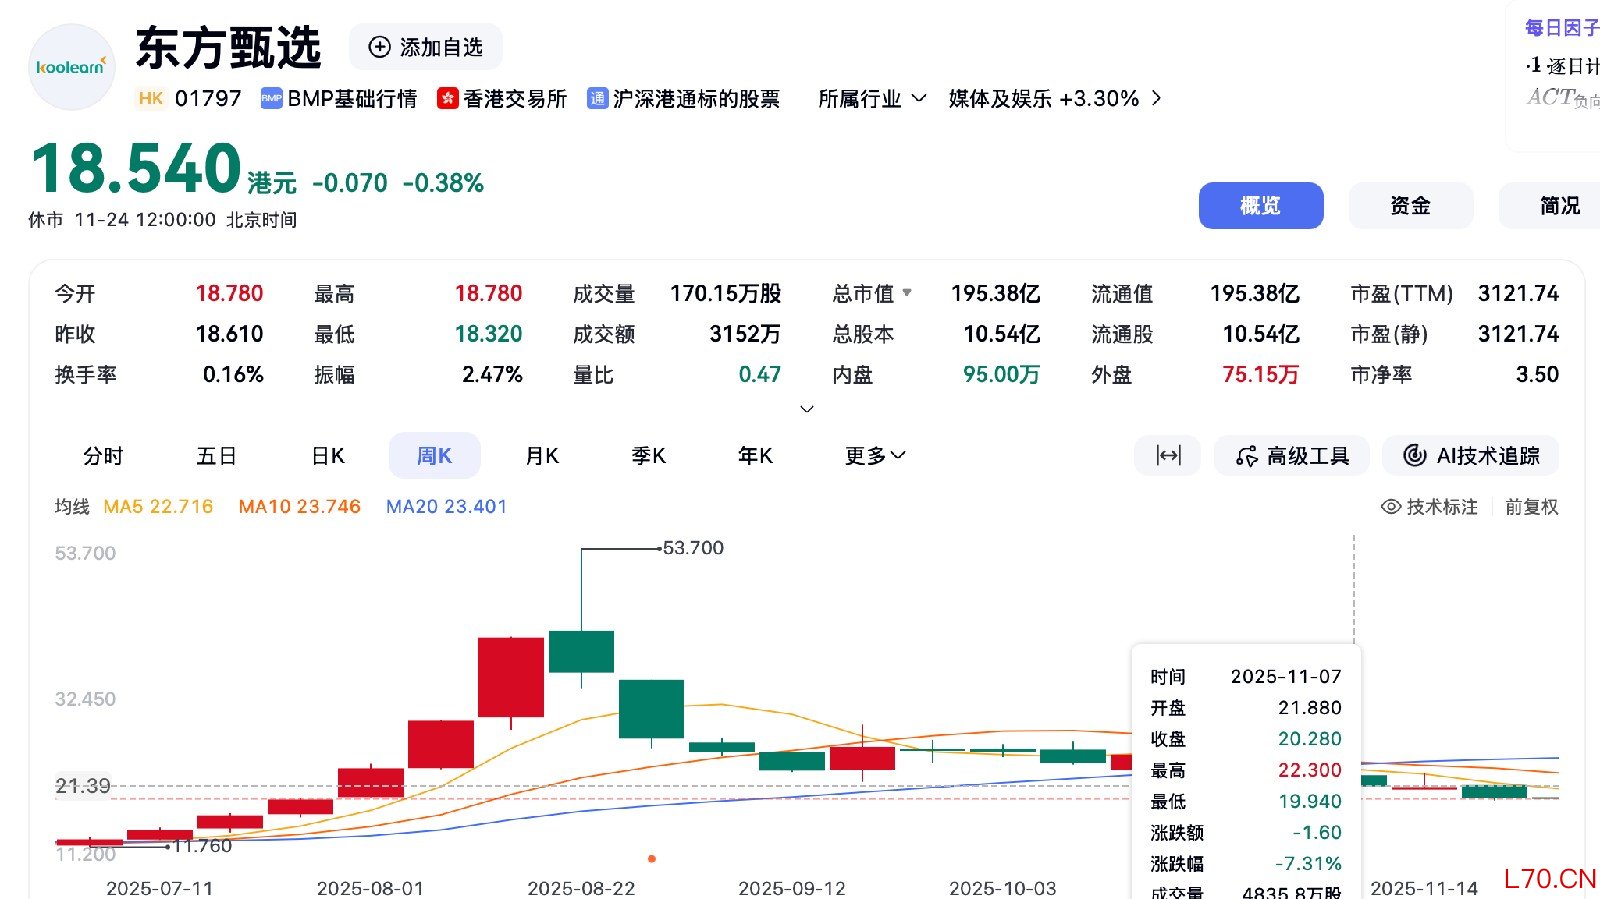1600x899 pixels.
Task: Select the 月K chart tab
Action: (x=541, y=456)
